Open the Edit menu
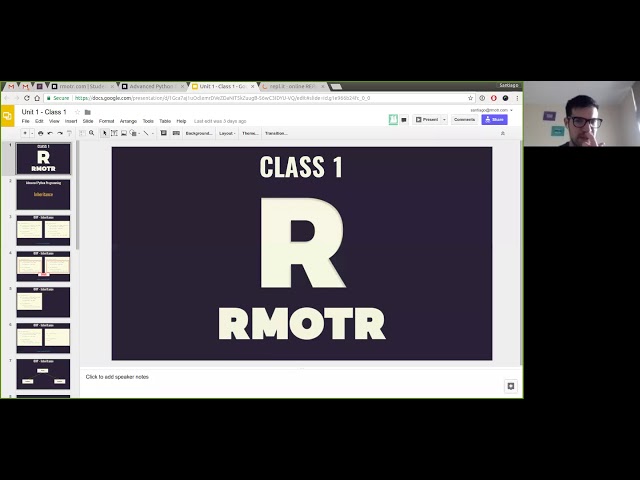 pos(39,121)
